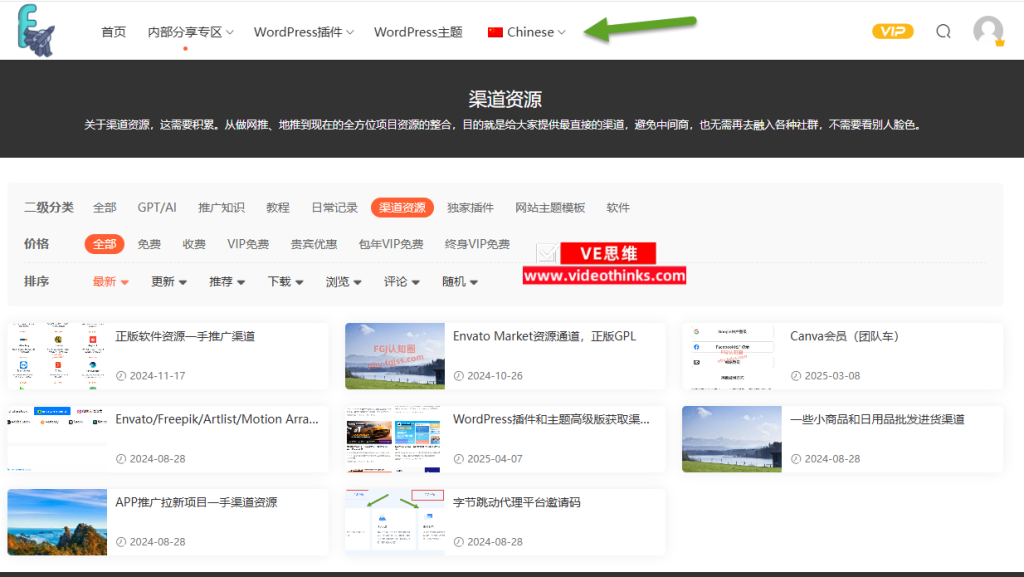Screen dimensions: 1024x577
Task: Click the user avatar icon
Action: point(987,31)
